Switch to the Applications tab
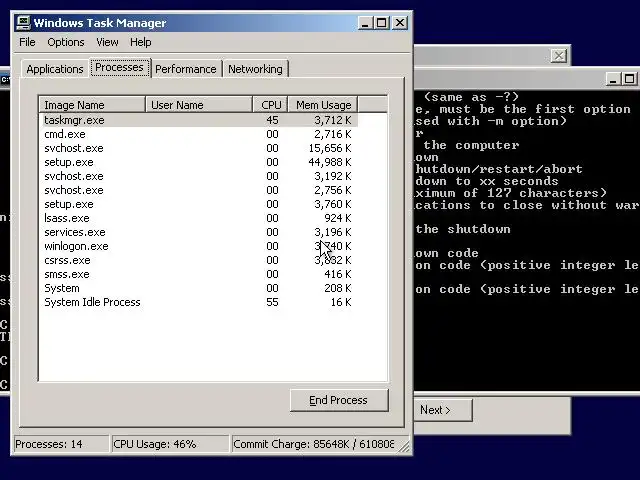 point(55,69)
